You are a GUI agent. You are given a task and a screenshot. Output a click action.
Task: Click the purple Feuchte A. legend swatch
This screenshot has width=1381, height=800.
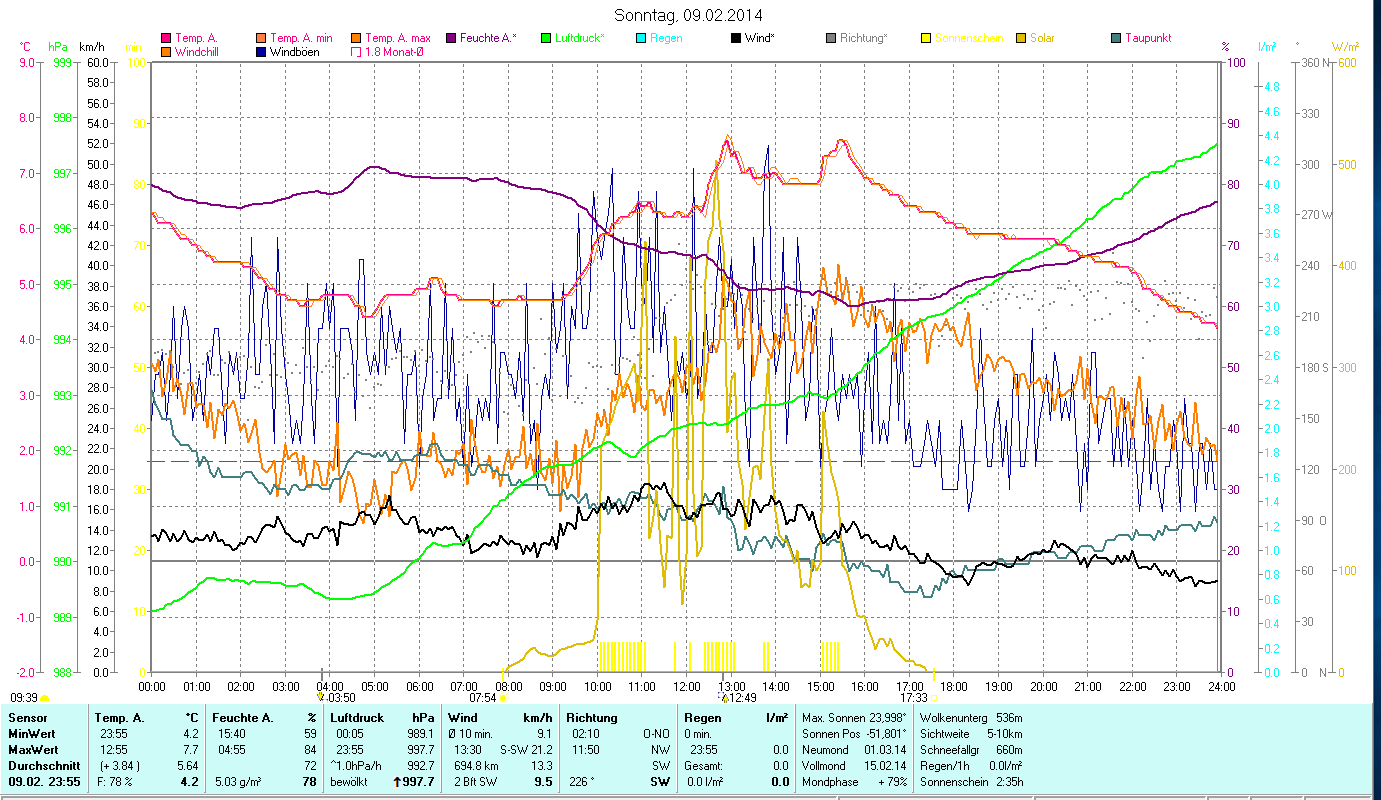coord(450,38)
